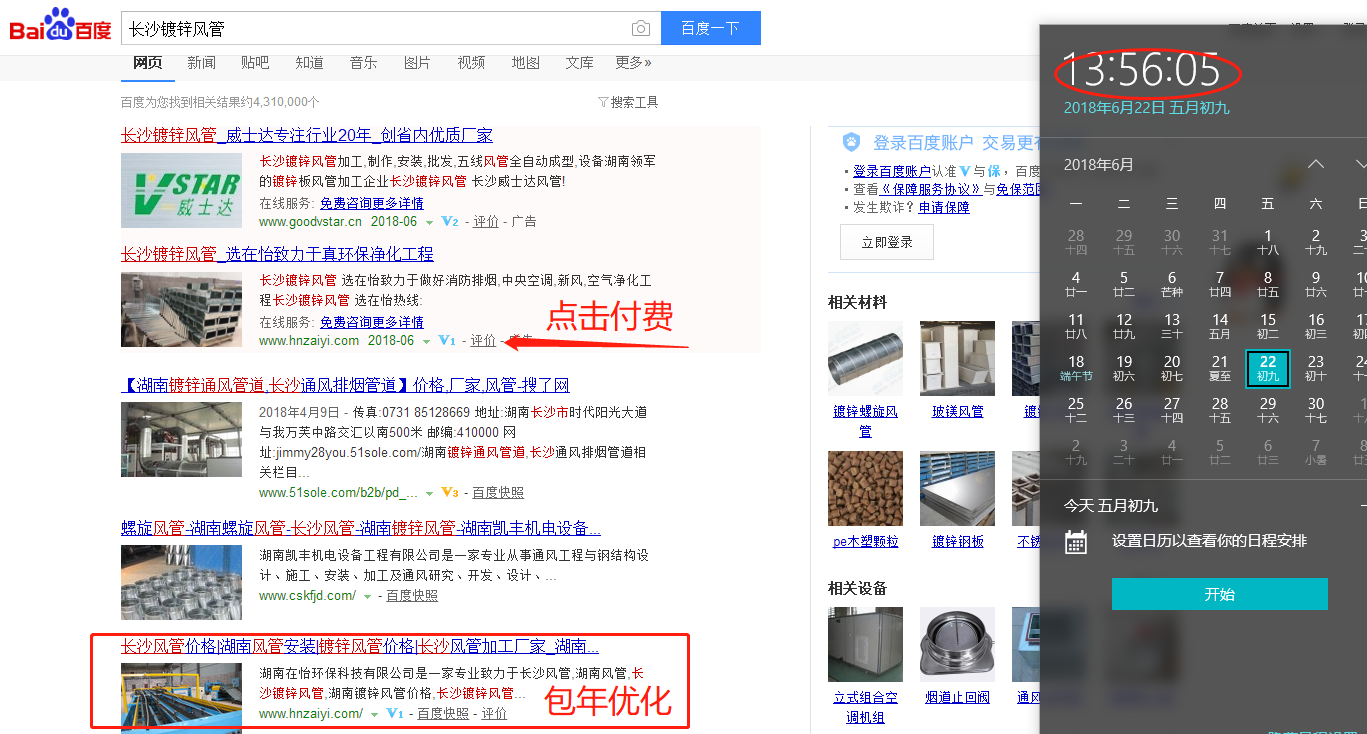1367x734 pixels.
Task: Click the 百度一下 search button
Action: point(710,28)
